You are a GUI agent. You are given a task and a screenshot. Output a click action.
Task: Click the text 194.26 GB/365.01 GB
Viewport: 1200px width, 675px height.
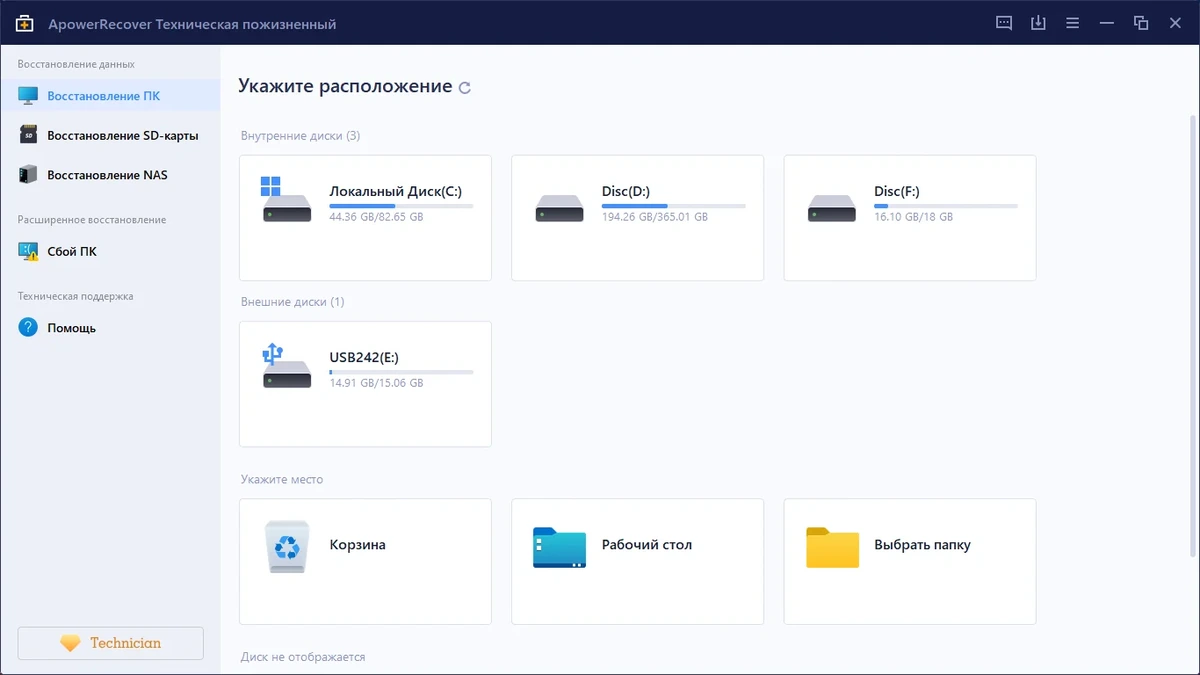654,216
